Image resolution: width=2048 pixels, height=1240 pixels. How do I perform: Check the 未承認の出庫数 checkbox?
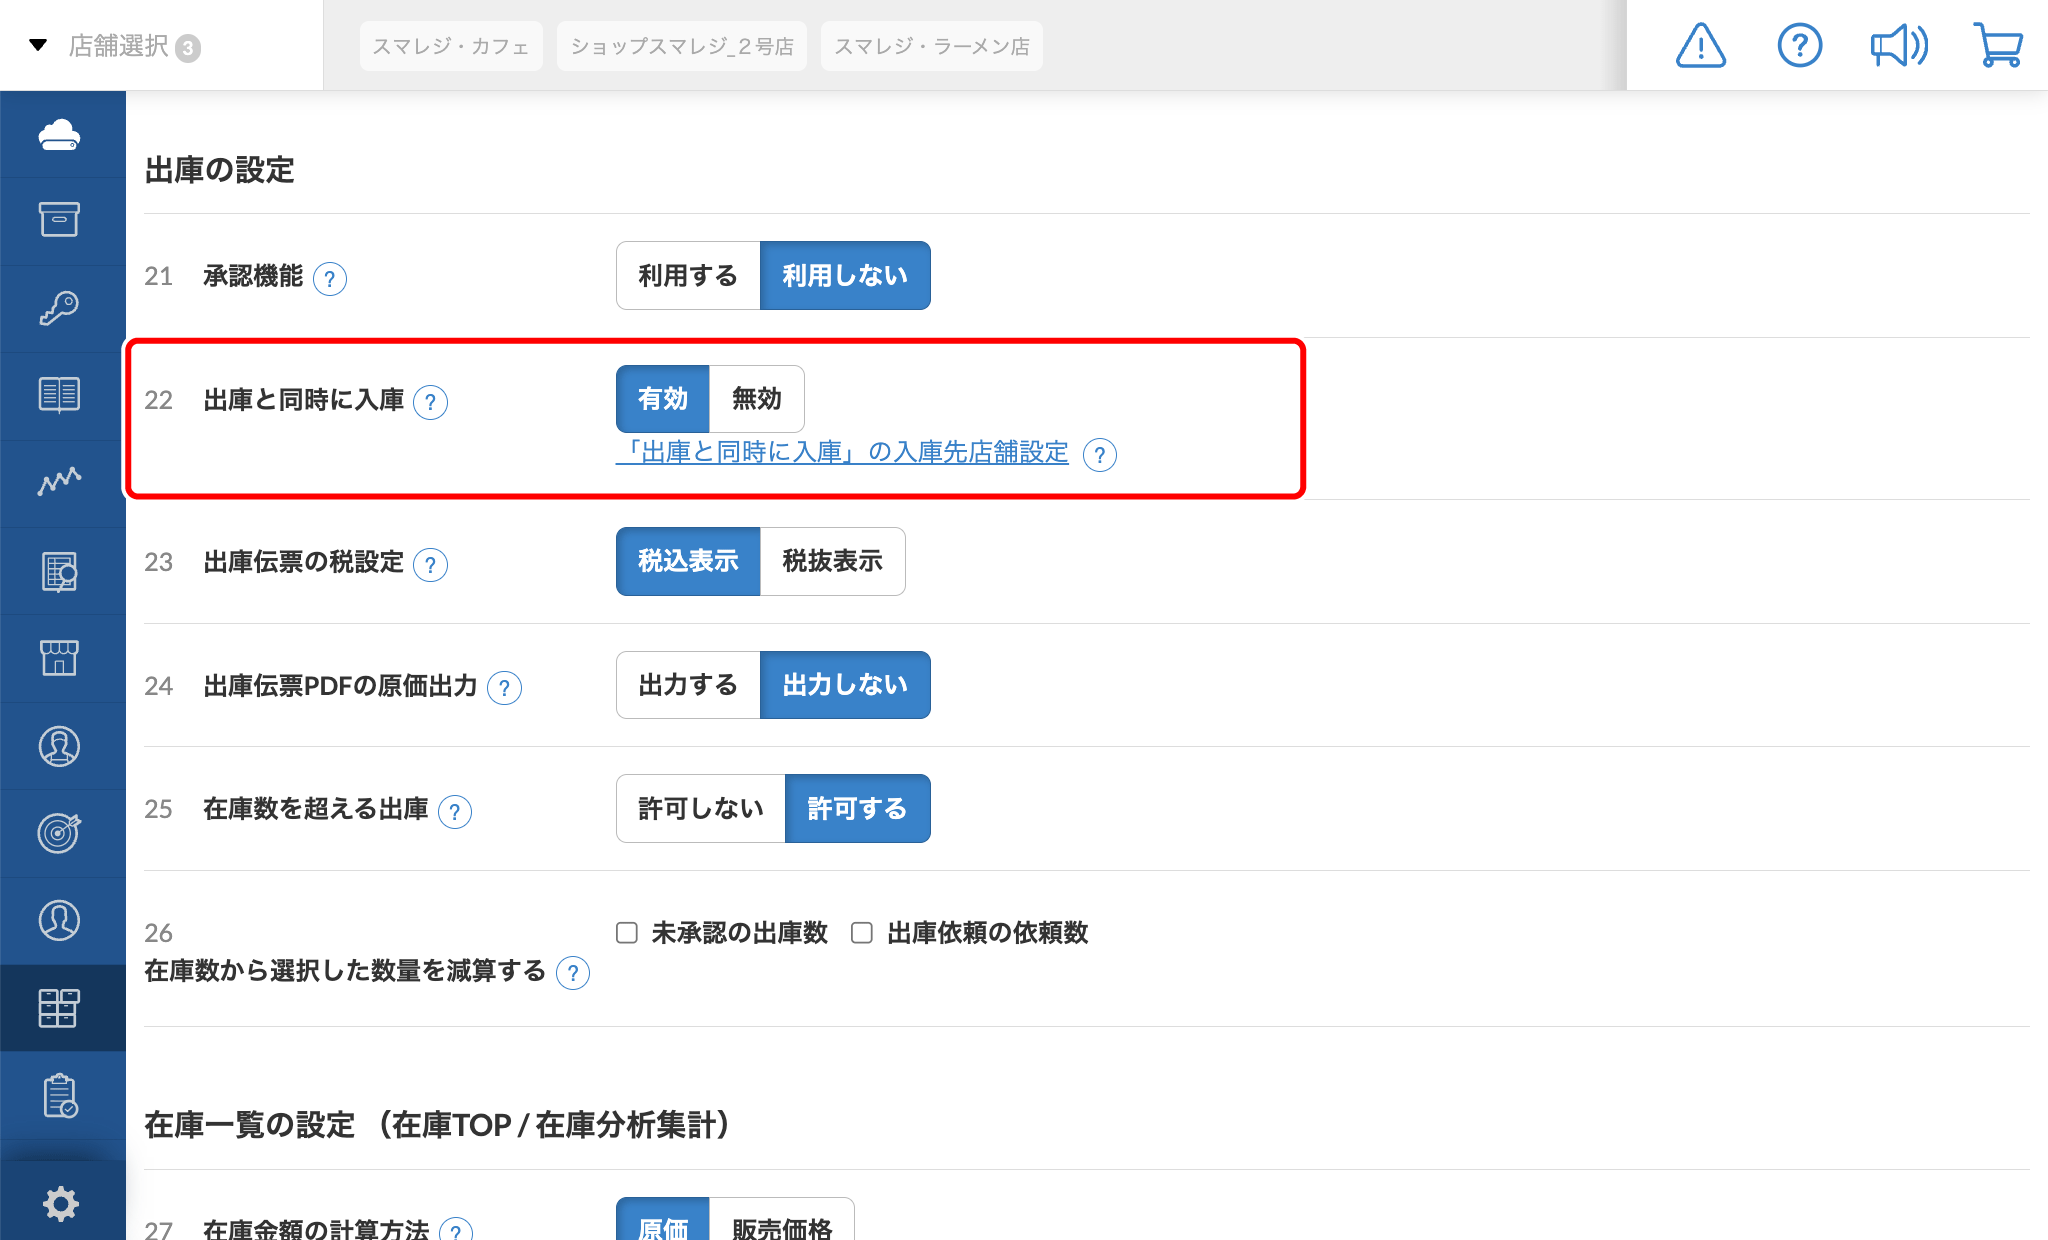[627, 933]
